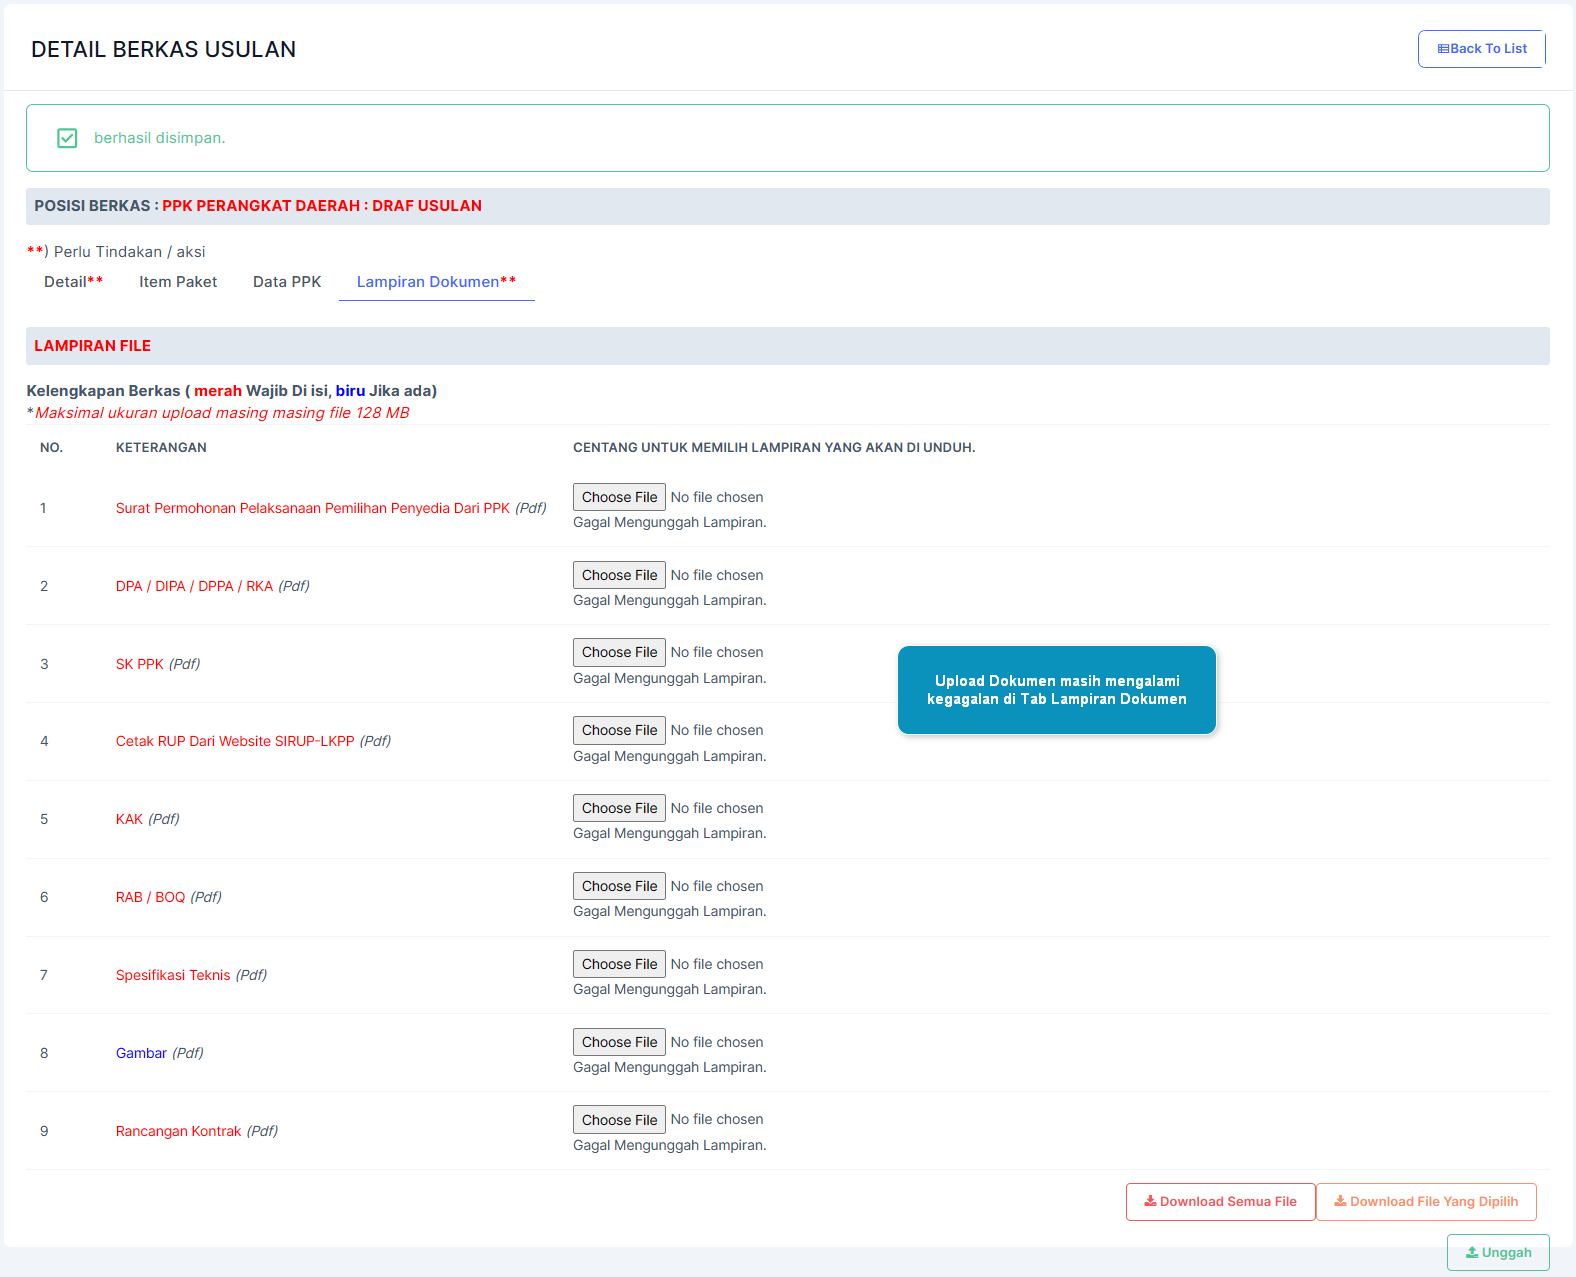Open the Detail tab
Screen dimensions: 1576x1277
(73, 282)
